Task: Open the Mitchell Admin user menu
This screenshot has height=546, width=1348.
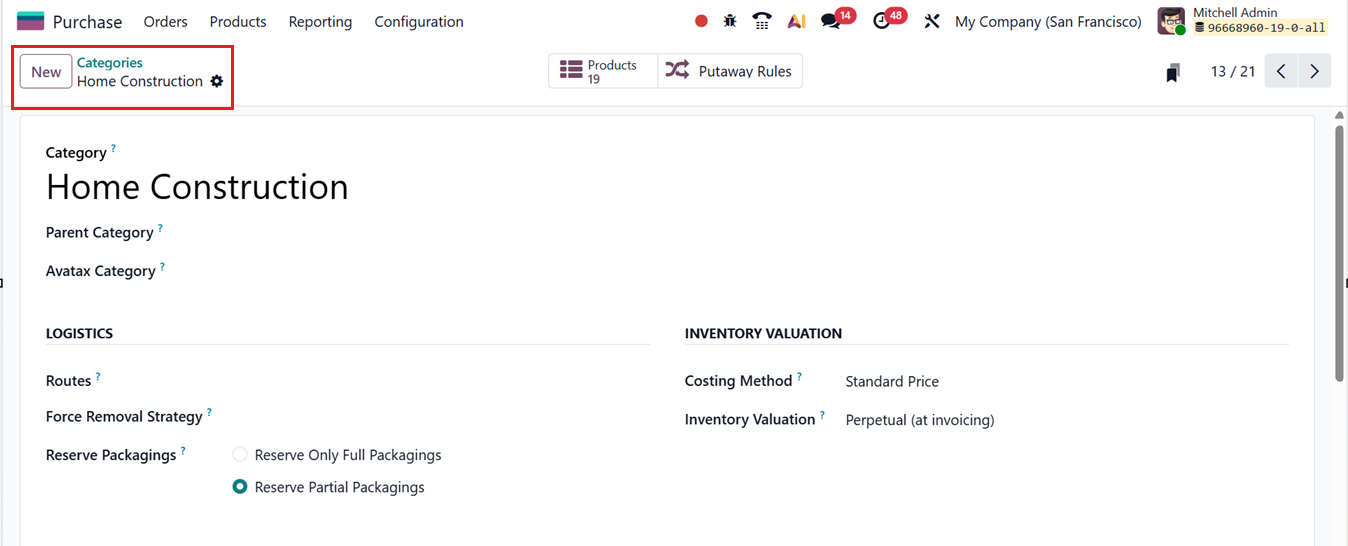Action: (1242, 21)
